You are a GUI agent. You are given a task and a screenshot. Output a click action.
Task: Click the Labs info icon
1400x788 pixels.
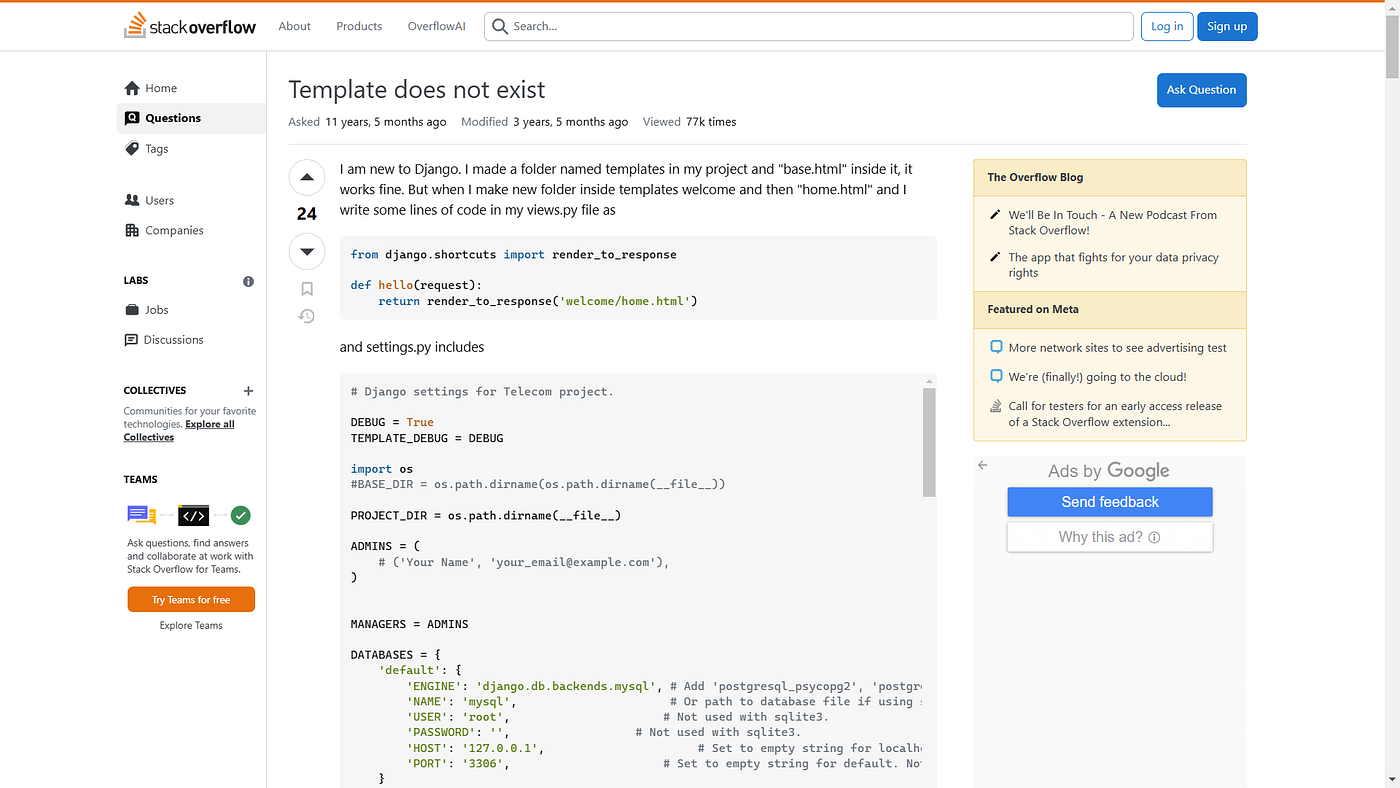coord(248,281)
